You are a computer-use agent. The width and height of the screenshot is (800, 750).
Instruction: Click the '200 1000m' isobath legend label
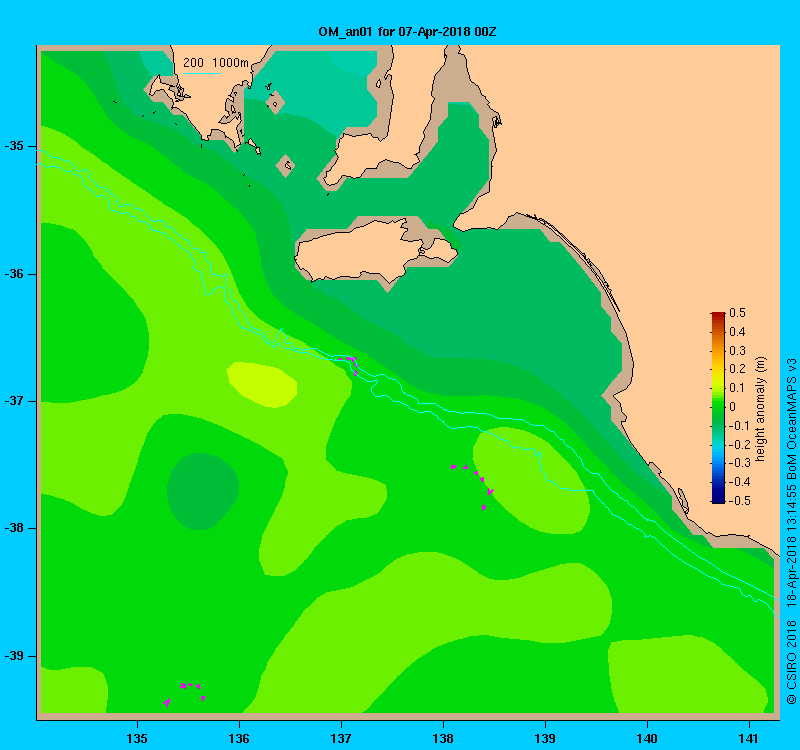click(x=216, y=63)
